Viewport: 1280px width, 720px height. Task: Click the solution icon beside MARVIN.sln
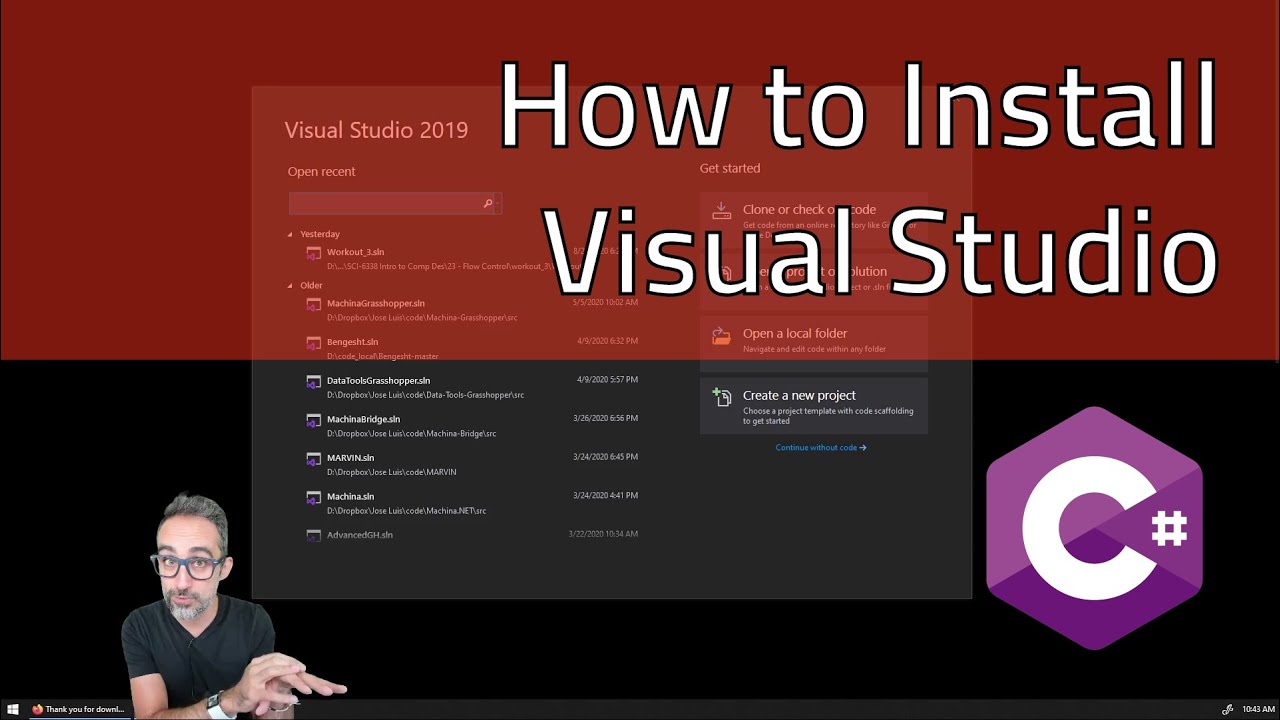point(313,460)
